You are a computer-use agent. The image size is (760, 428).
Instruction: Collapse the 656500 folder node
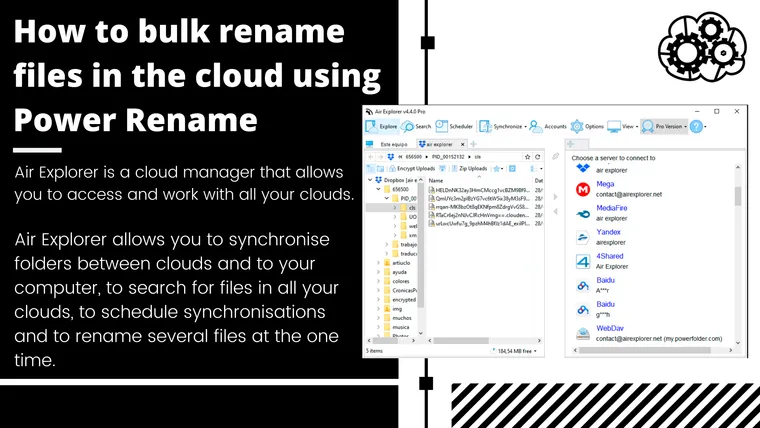pos(379,189)
